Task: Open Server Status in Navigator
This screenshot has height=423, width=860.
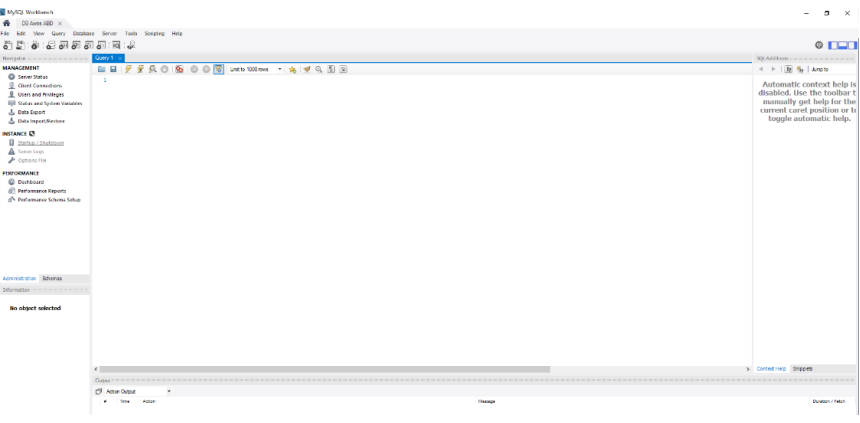Action: [x=33, y=76]
